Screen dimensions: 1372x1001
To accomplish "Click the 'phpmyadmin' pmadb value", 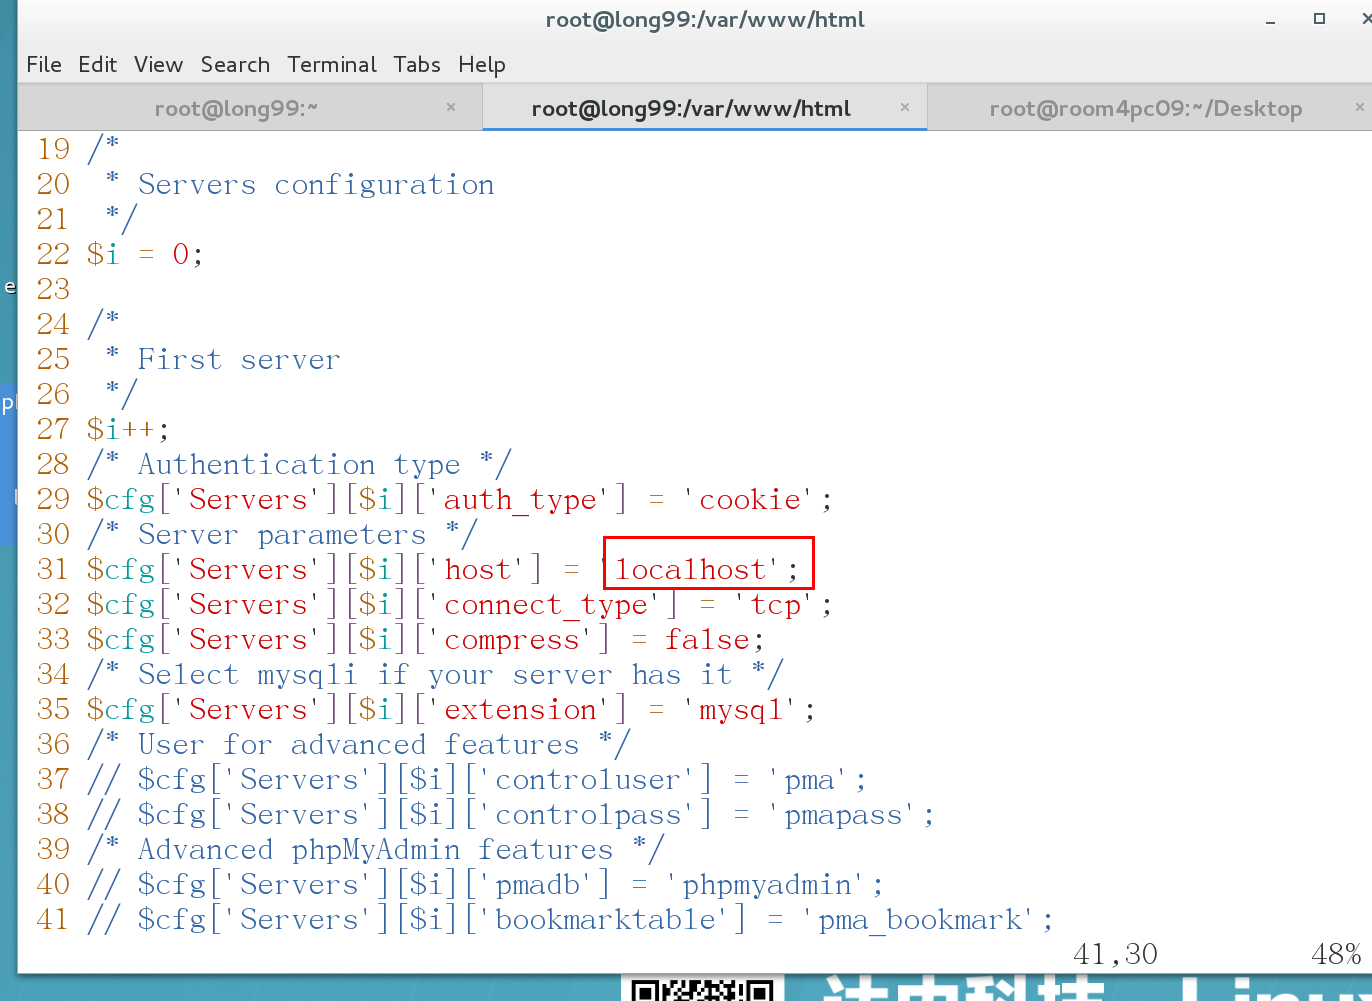I will [x=767, y=885].
